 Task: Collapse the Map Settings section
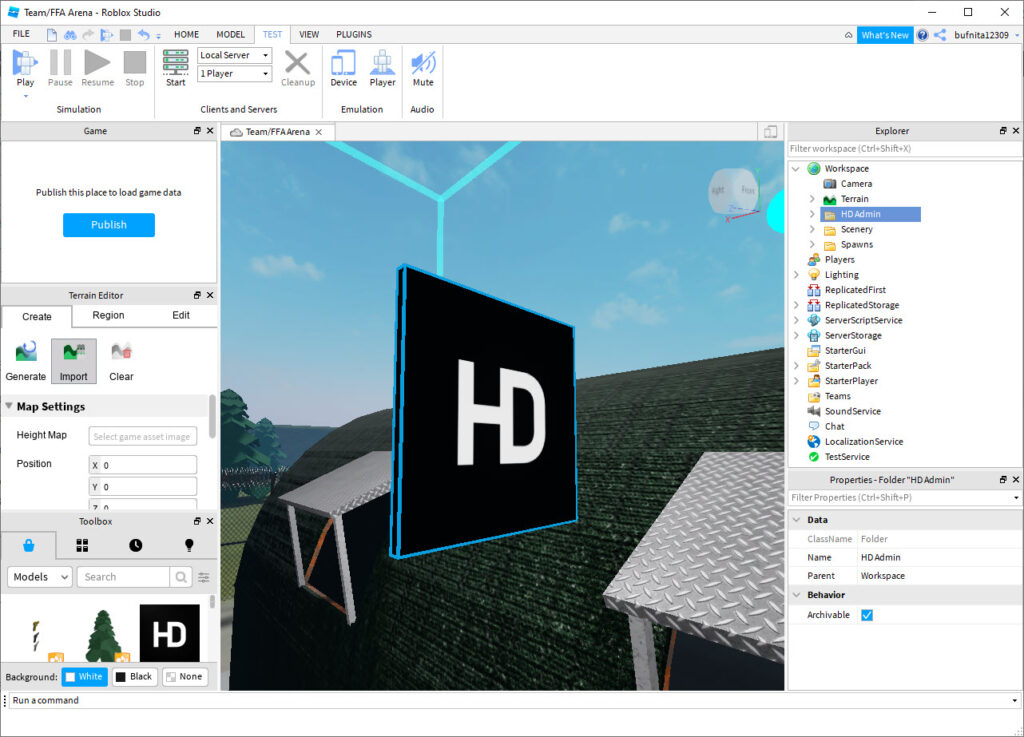[x=9, y=406]
